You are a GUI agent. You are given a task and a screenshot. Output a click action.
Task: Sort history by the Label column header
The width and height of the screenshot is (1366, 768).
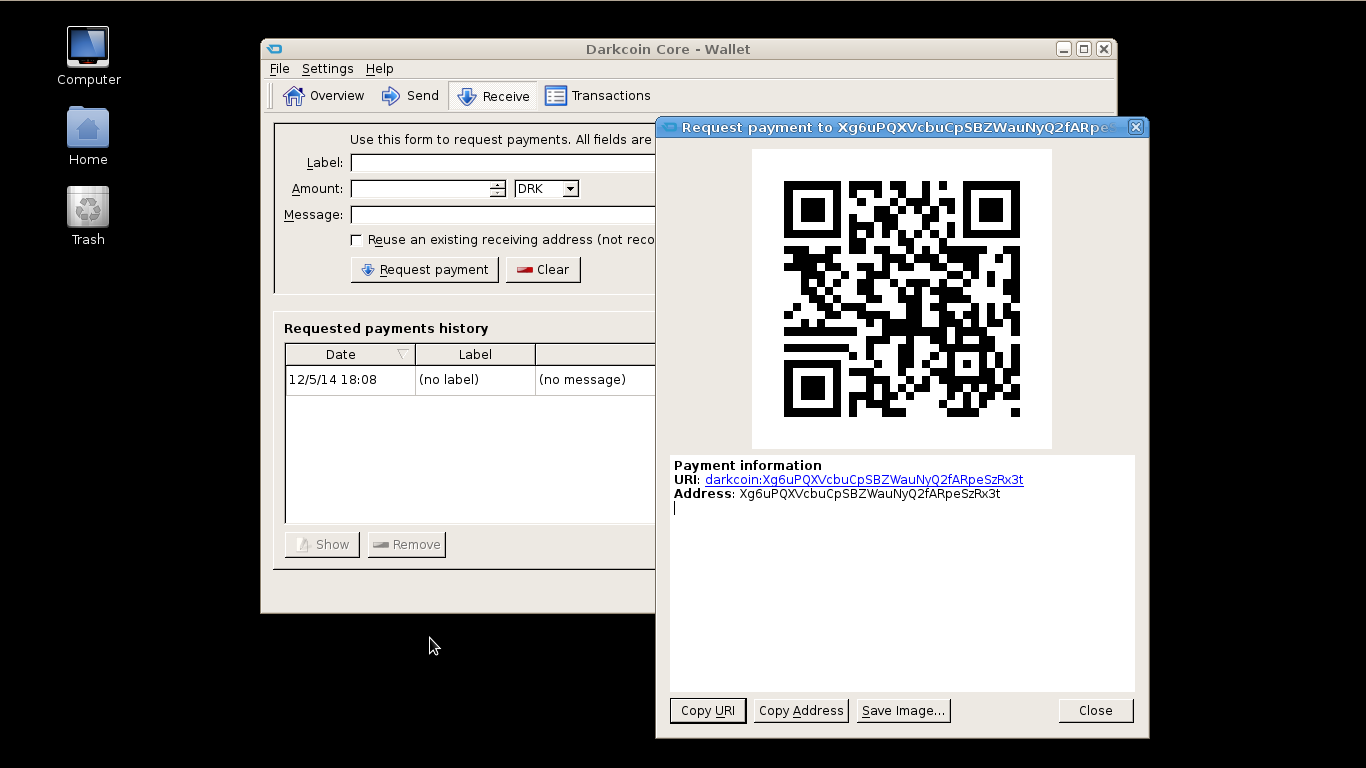pyautogui.click(x=475, y=355)
